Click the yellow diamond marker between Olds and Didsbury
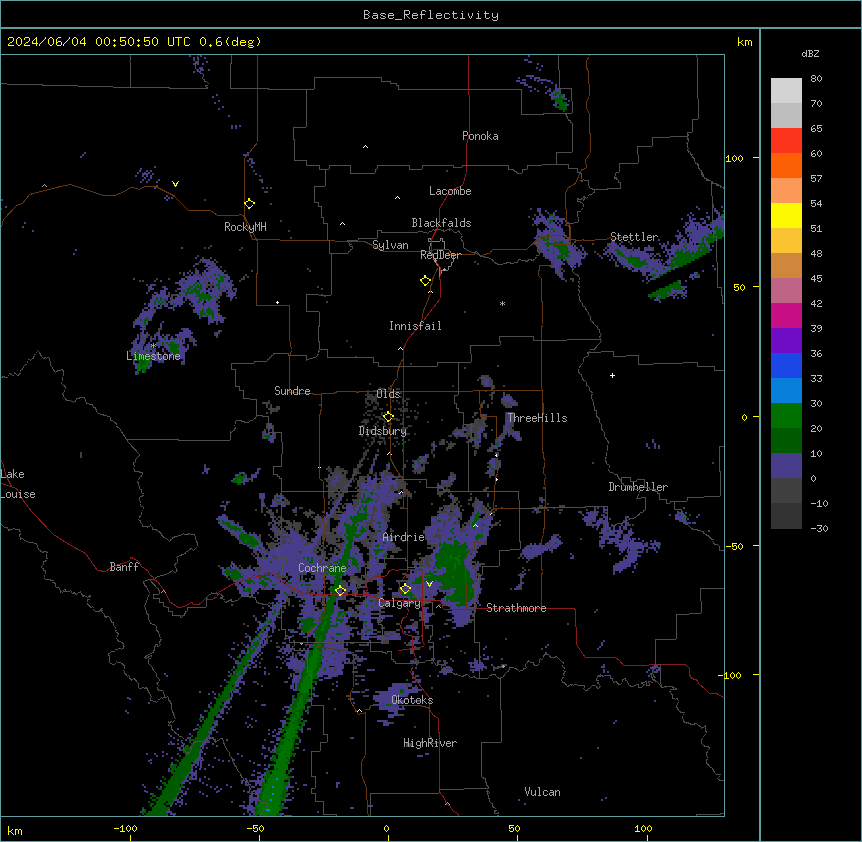 pyautogui.click(x=388, y=417)
